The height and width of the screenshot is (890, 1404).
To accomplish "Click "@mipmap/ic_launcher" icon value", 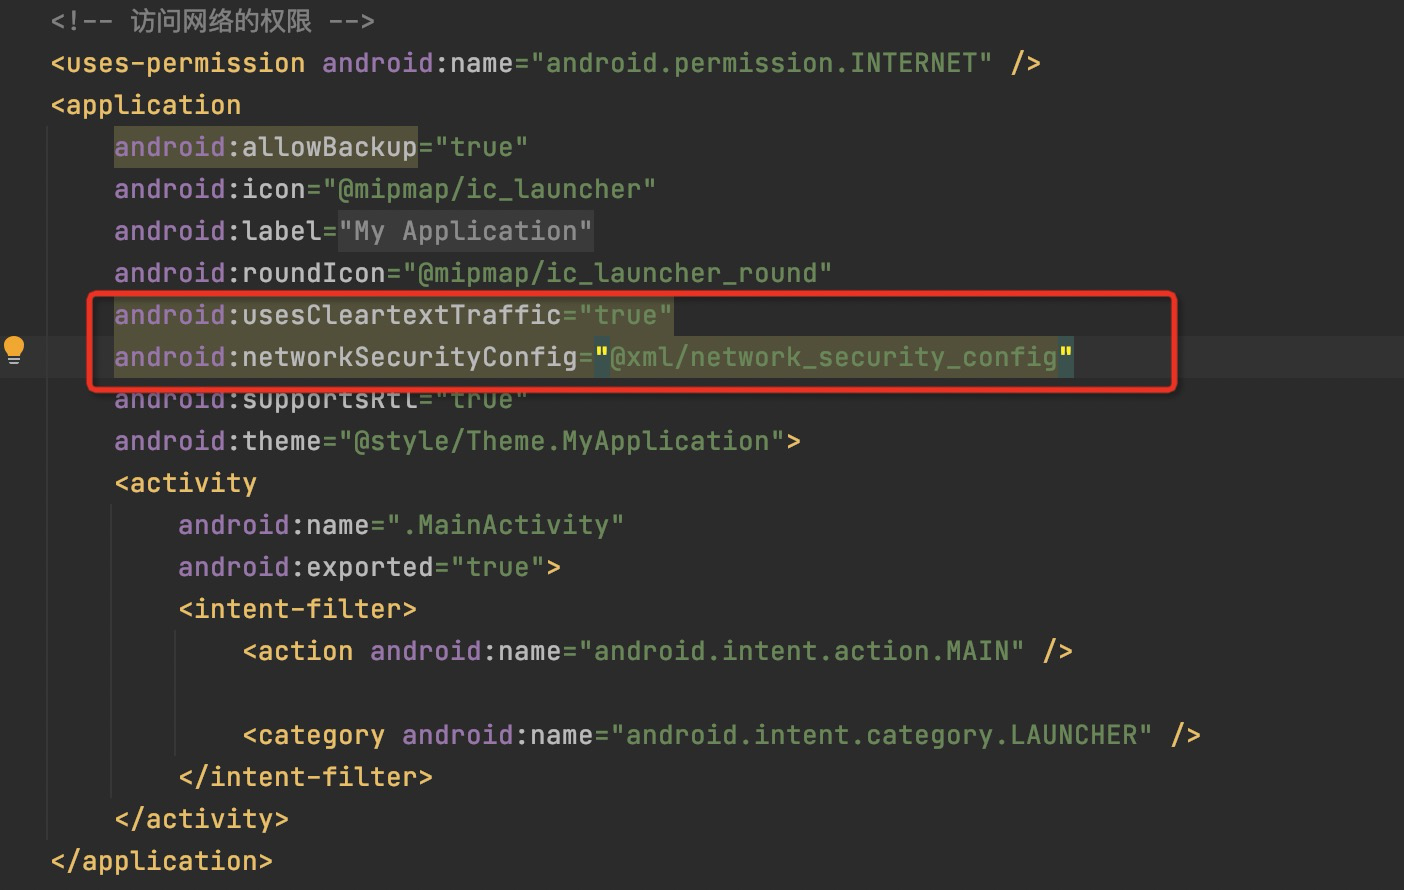I will (489, 189).
